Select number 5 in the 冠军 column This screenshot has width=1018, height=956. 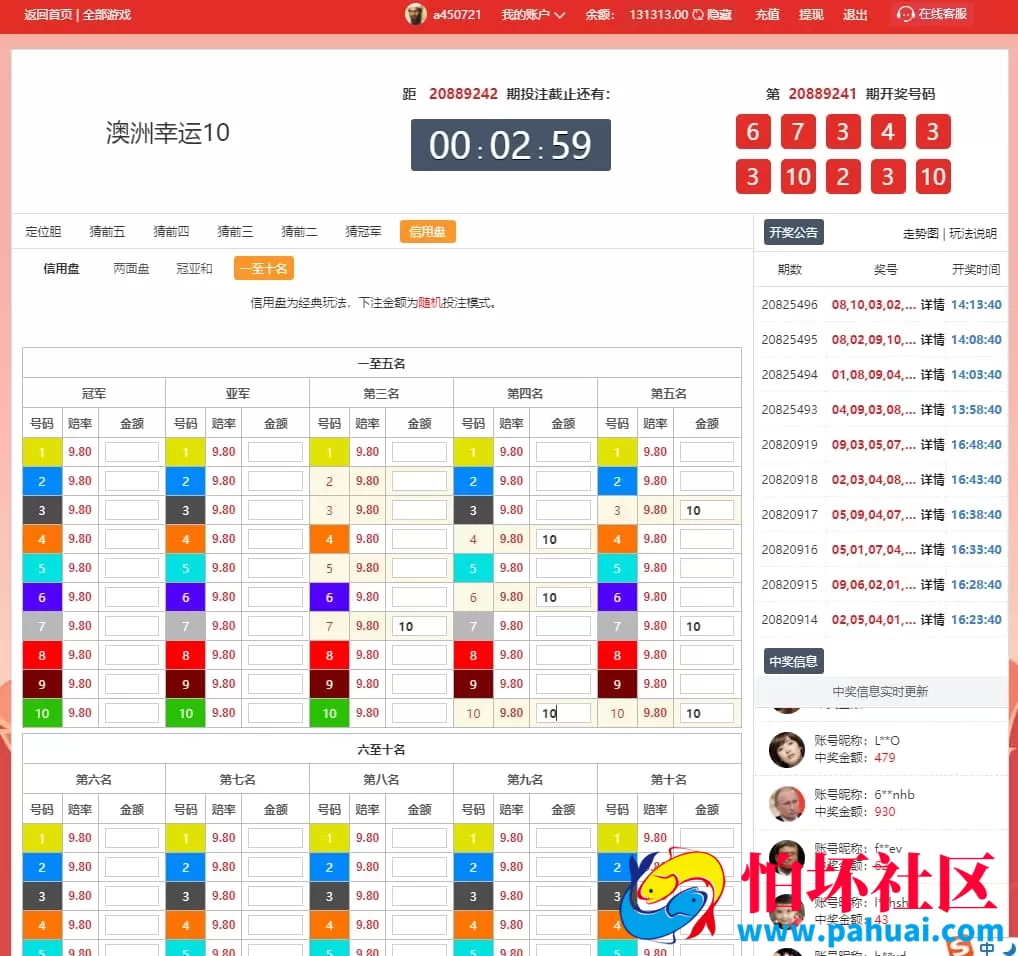click(42, 568)
